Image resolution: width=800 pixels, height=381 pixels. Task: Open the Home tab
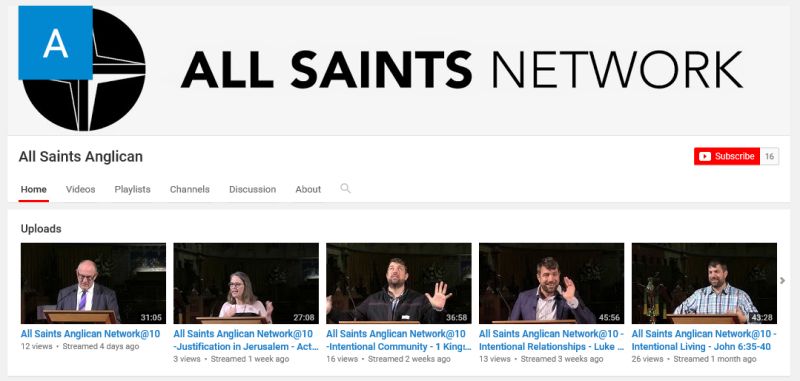pos(34,189)
